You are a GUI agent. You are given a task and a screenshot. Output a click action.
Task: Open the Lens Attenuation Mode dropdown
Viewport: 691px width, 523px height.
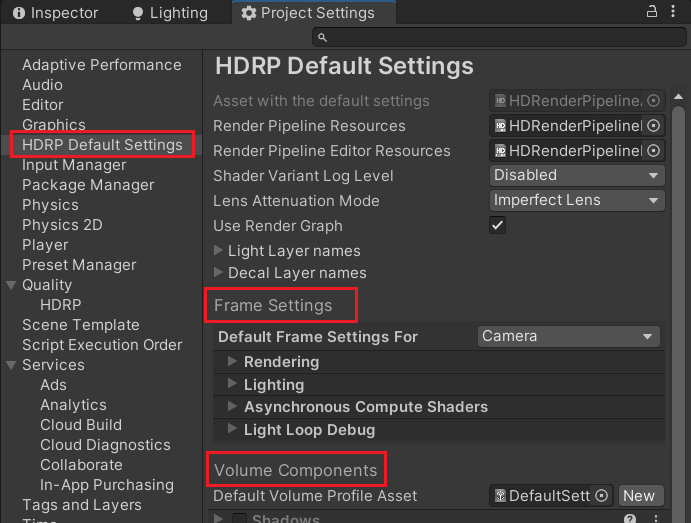(x=577, y=200)
